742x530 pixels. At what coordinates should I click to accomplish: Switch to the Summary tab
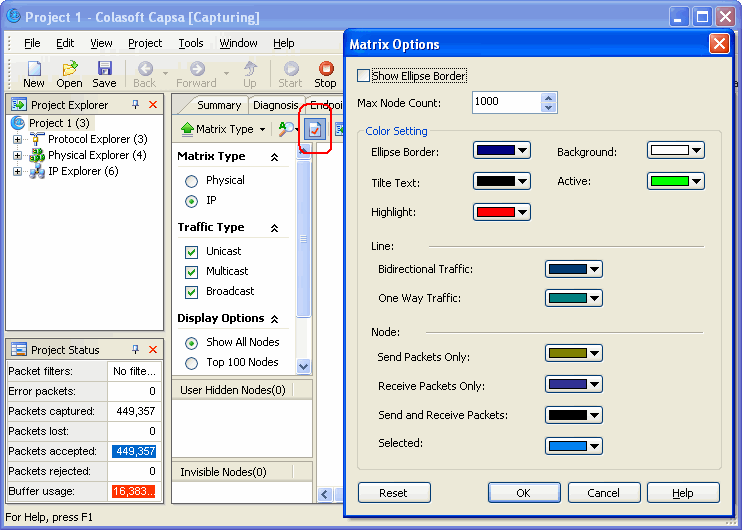tap(218, 105)
